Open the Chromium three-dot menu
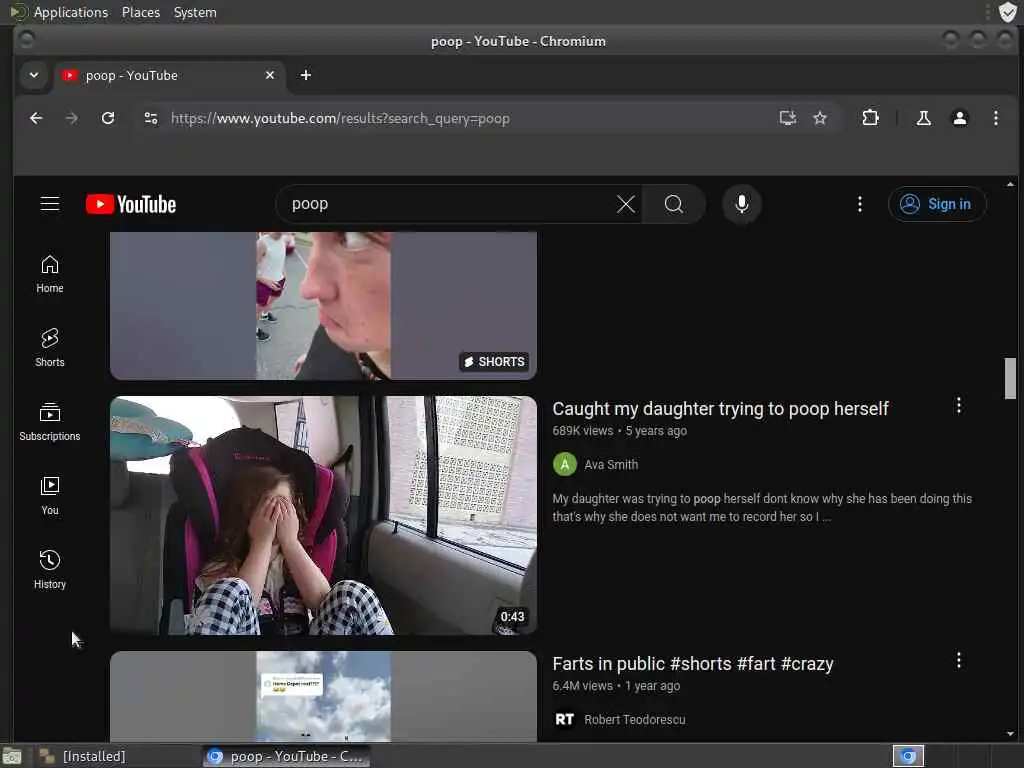This screenshot has width=1024, height=768. tap(995, 118)
